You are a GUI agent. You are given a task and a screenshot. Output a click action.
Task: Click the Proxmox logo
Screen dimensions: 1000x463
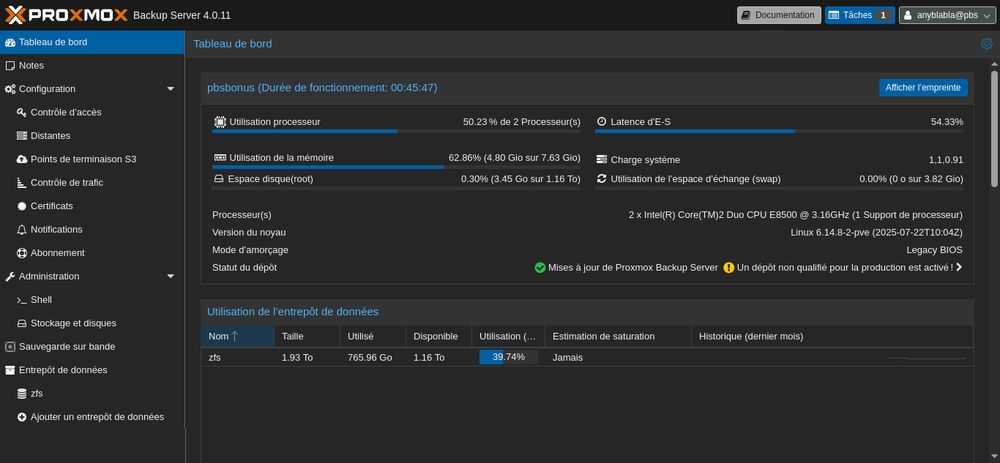point(66,14)
